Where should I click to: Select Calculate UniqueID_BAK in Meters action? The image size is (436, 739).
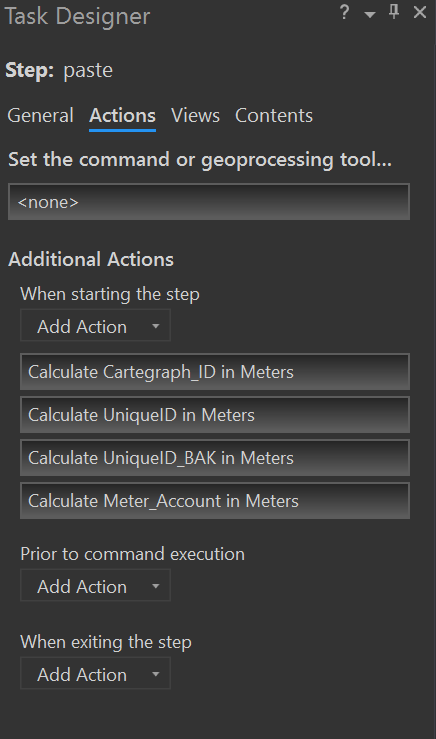[215, 458]
